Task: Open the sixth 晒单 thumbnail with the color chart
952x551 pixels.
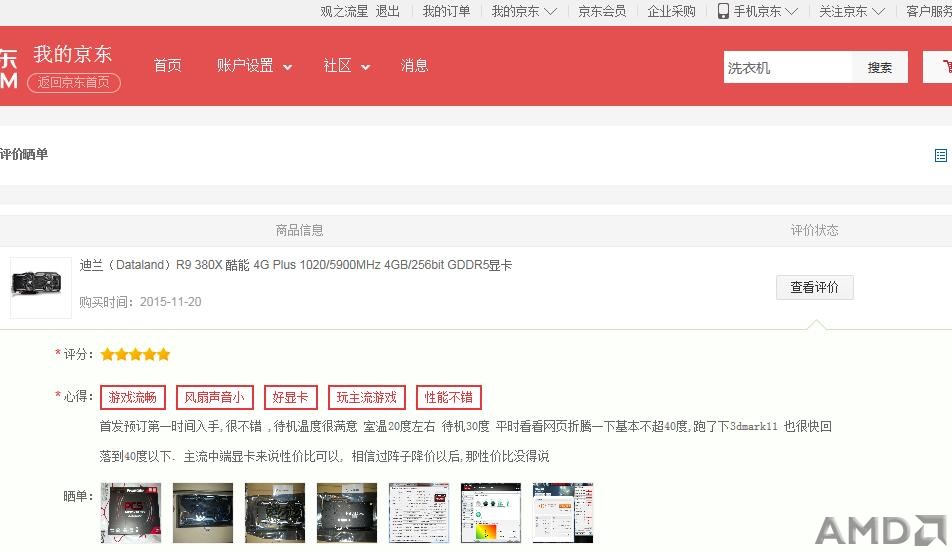Action: pyautogui.click(x=491, y=513)
